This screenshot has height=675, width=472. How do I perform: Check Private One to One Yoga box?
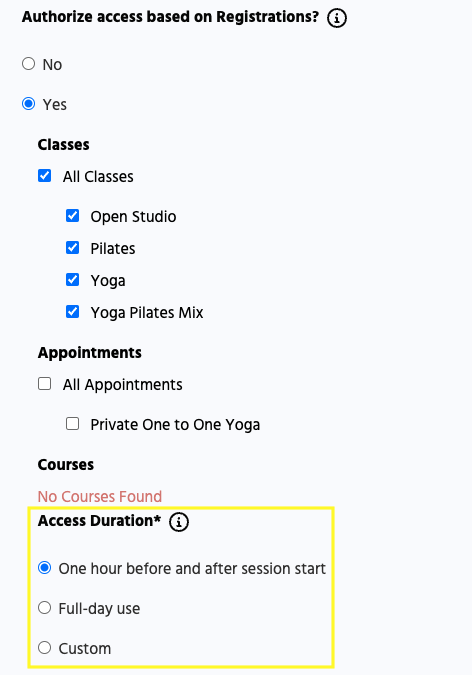point(72,424)
